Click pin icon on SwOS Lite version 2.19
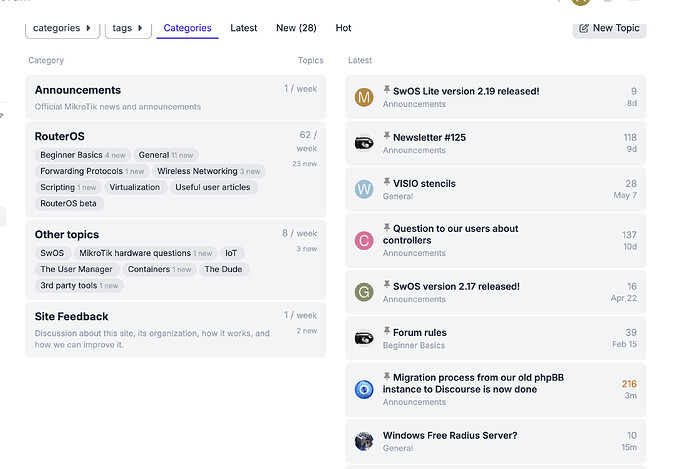Image resolution: width=690 pixels, height=469 pixels. point(386,90)
